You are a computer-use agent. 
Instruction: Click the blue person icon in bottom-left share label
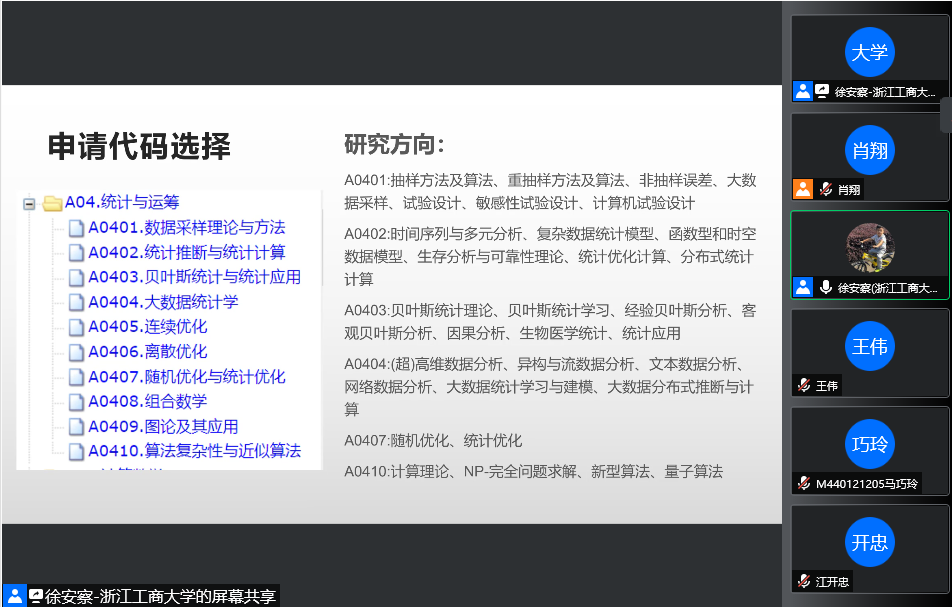14,595
